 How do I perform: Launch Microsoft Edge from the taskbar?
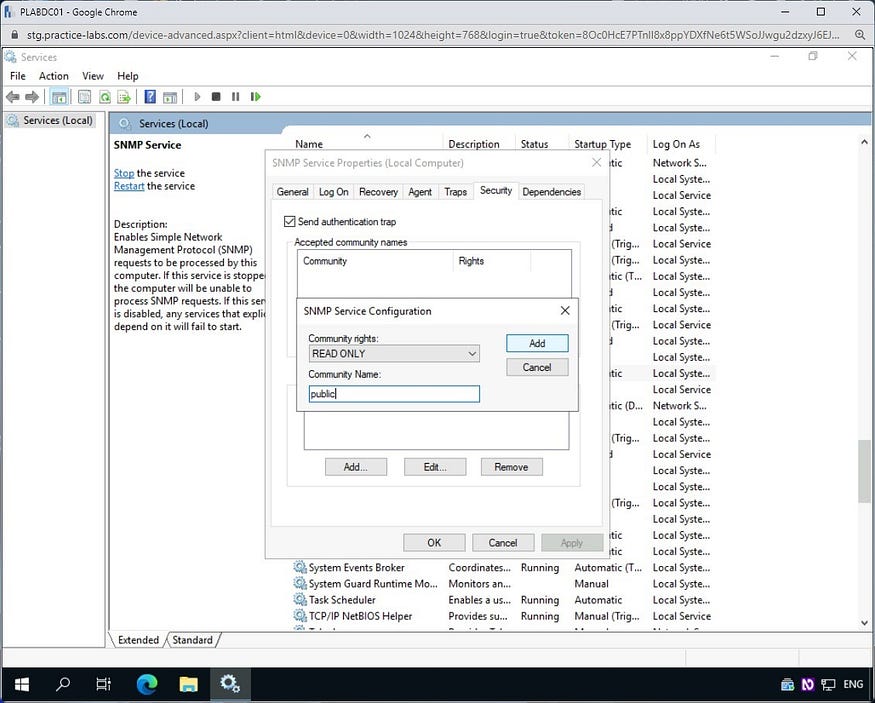pos(147,683)
